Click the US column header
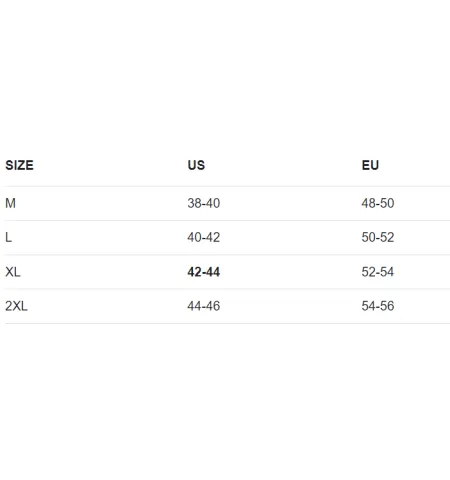Image resolution: width=450 pixels, height=480 pixels. (x=196, y=165)
